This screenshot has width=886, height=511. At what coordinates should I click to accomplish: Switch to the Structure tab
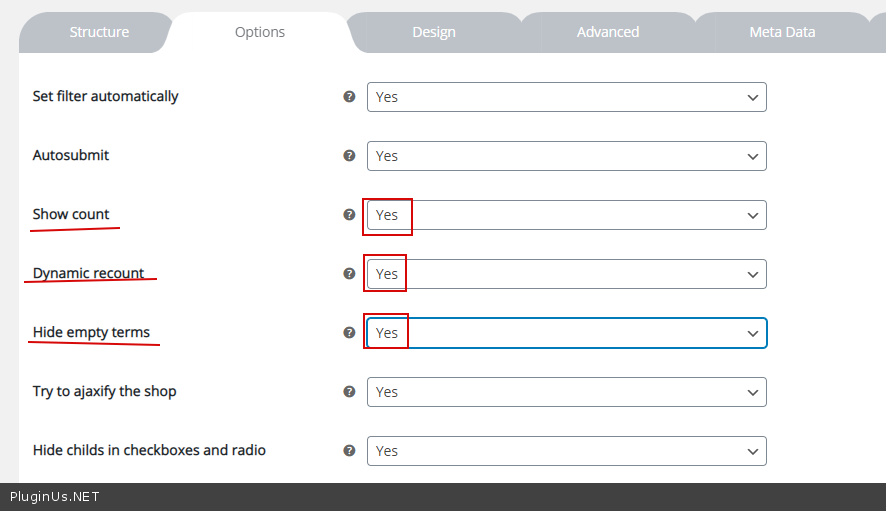tap(99, 32)
